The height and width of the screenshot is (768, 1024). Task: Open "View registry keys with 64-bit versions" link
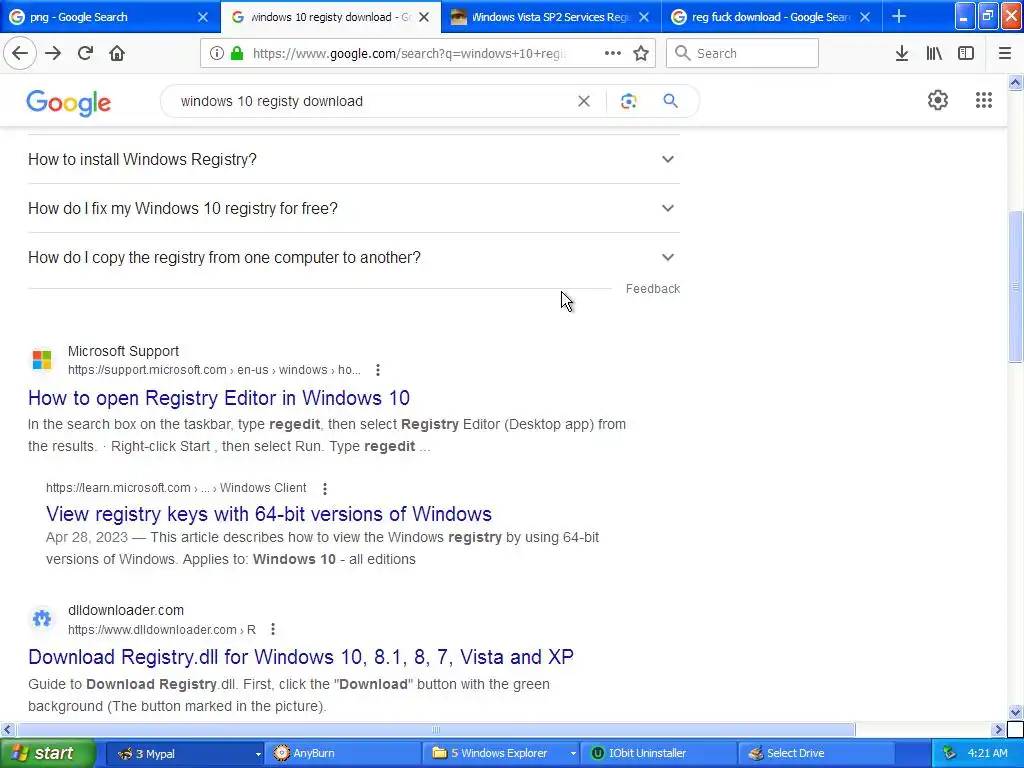tap(268, 514)
